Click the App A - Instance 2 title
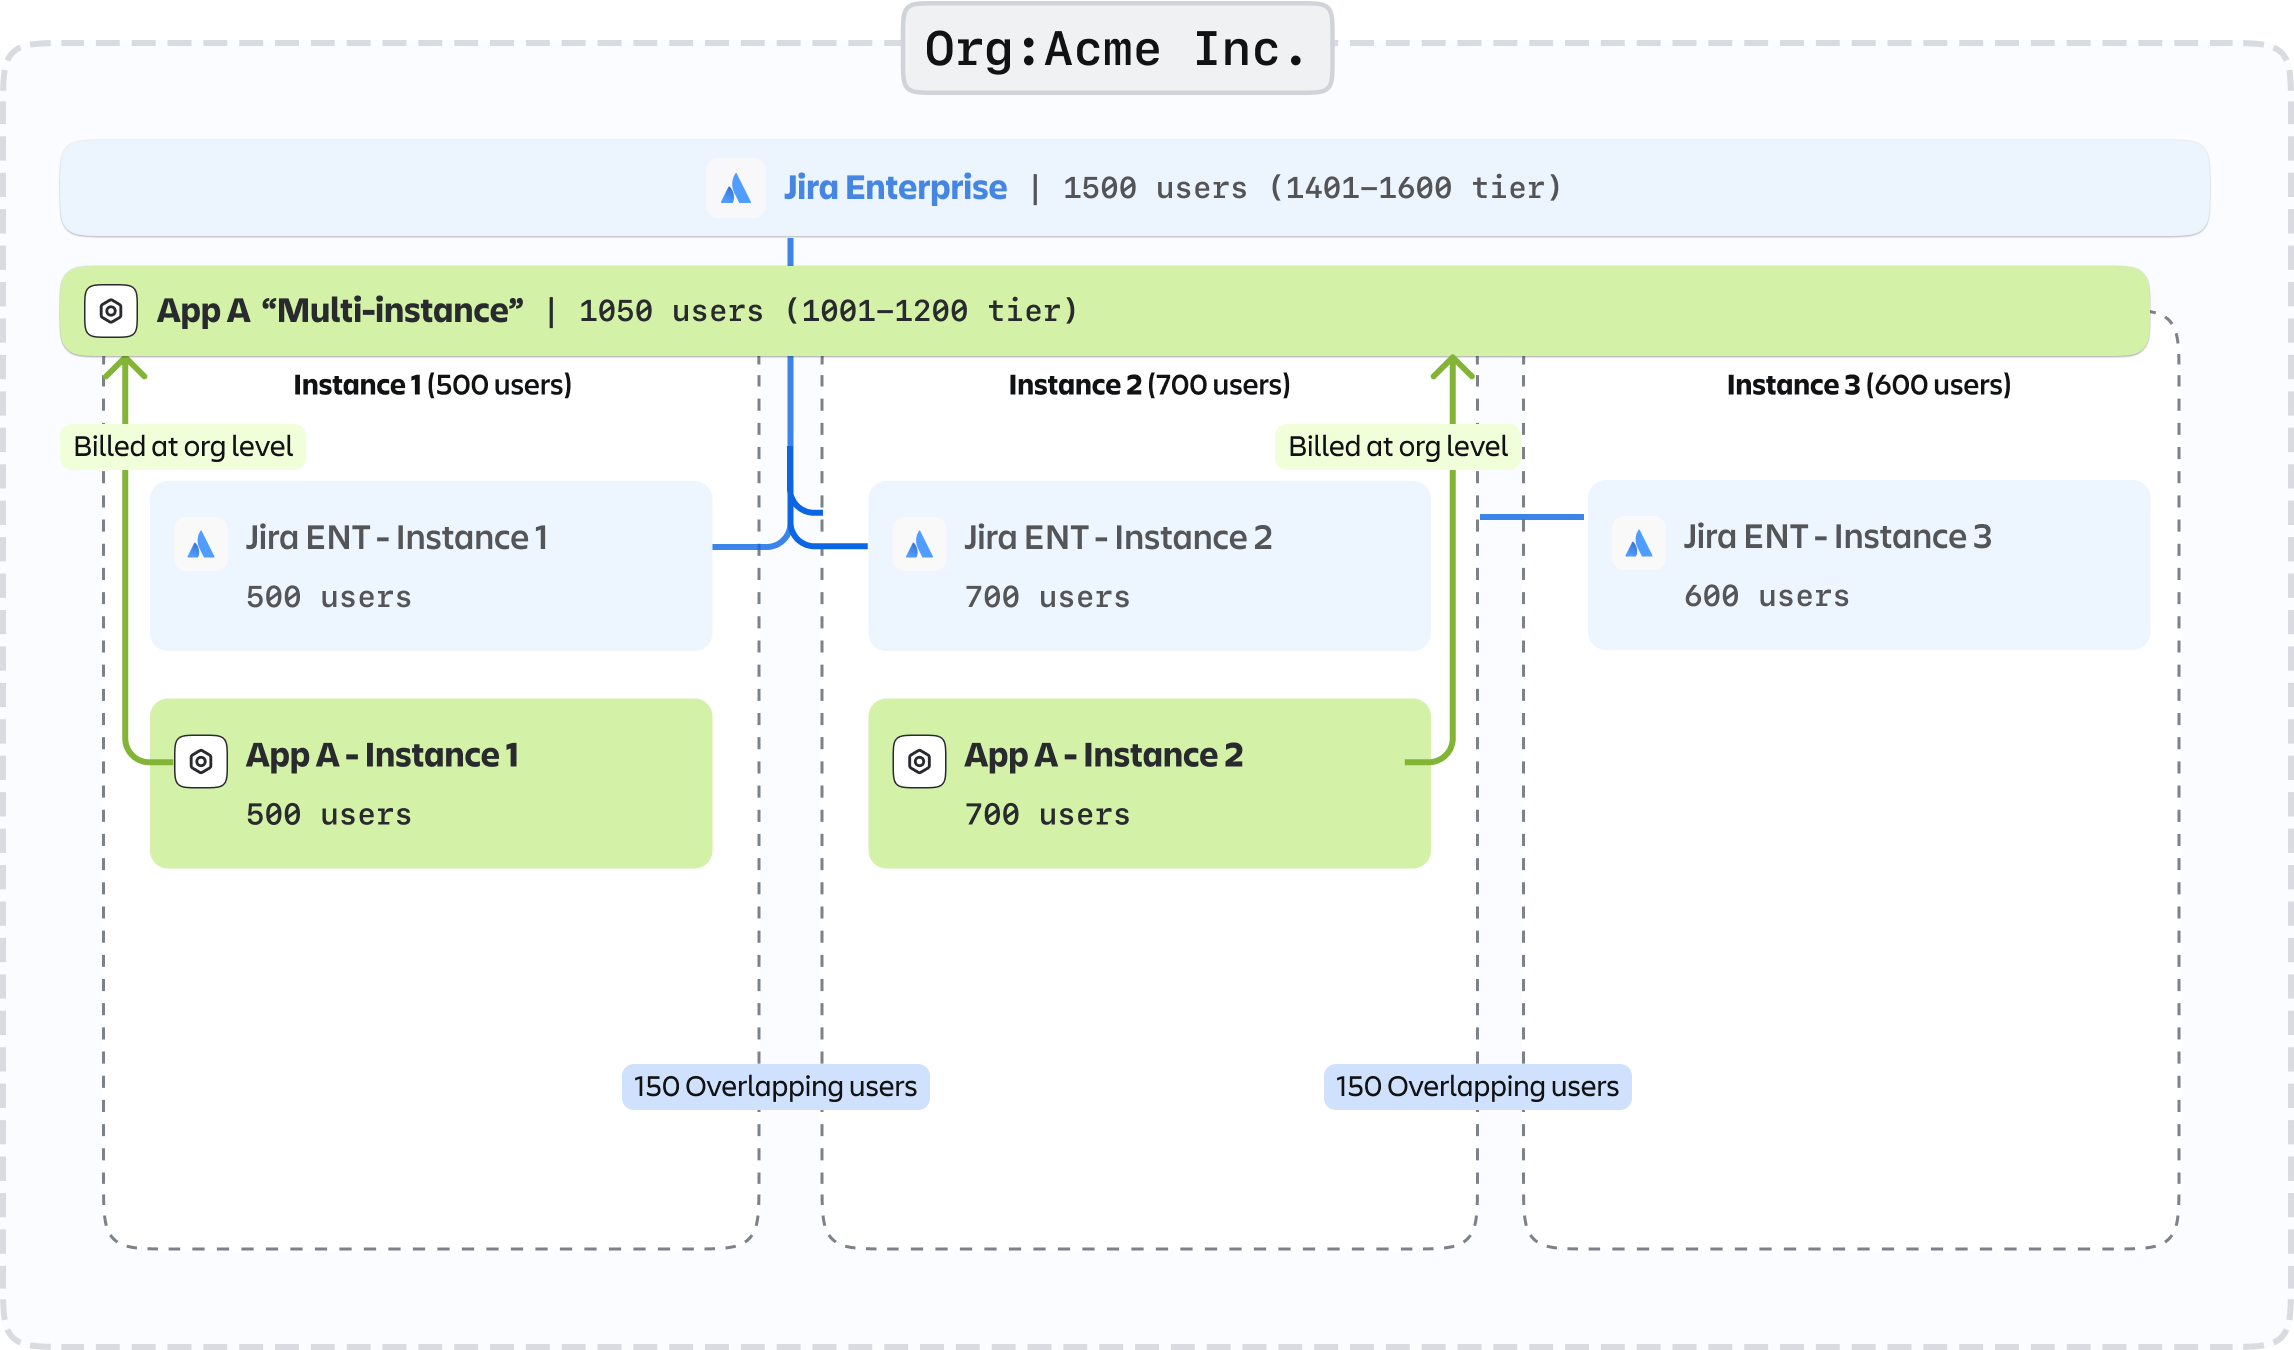2294x1350 pixels. pyautogui.click(x=1103, y=755)
